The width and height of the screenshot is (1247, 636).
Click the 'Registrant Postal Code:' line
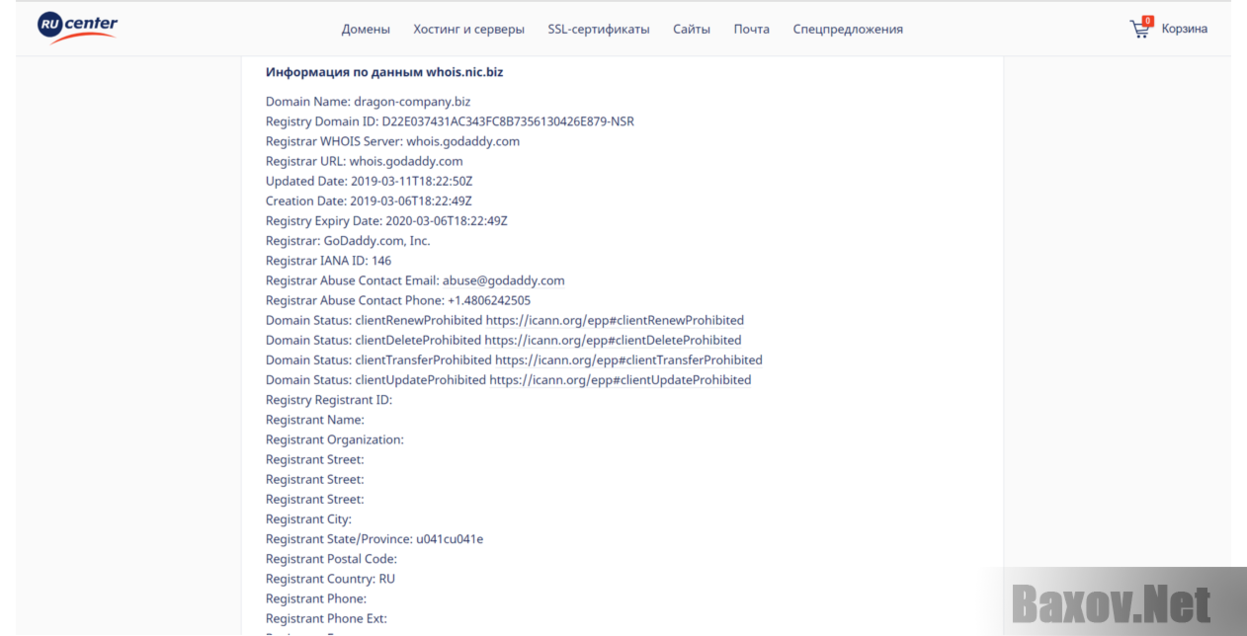[331, 559]
